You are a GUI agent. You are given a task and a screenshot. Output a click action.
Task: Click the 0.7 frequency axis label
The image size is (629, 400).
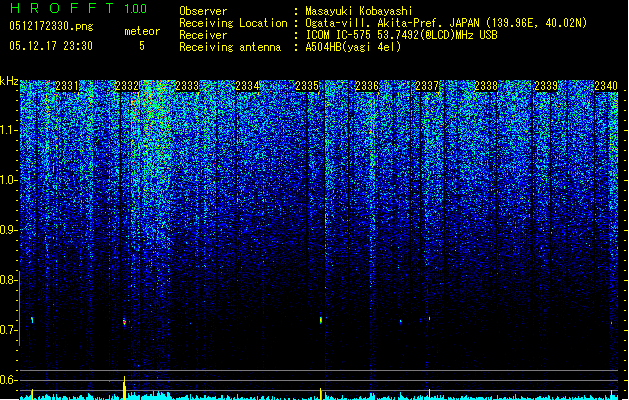(8, 330)
